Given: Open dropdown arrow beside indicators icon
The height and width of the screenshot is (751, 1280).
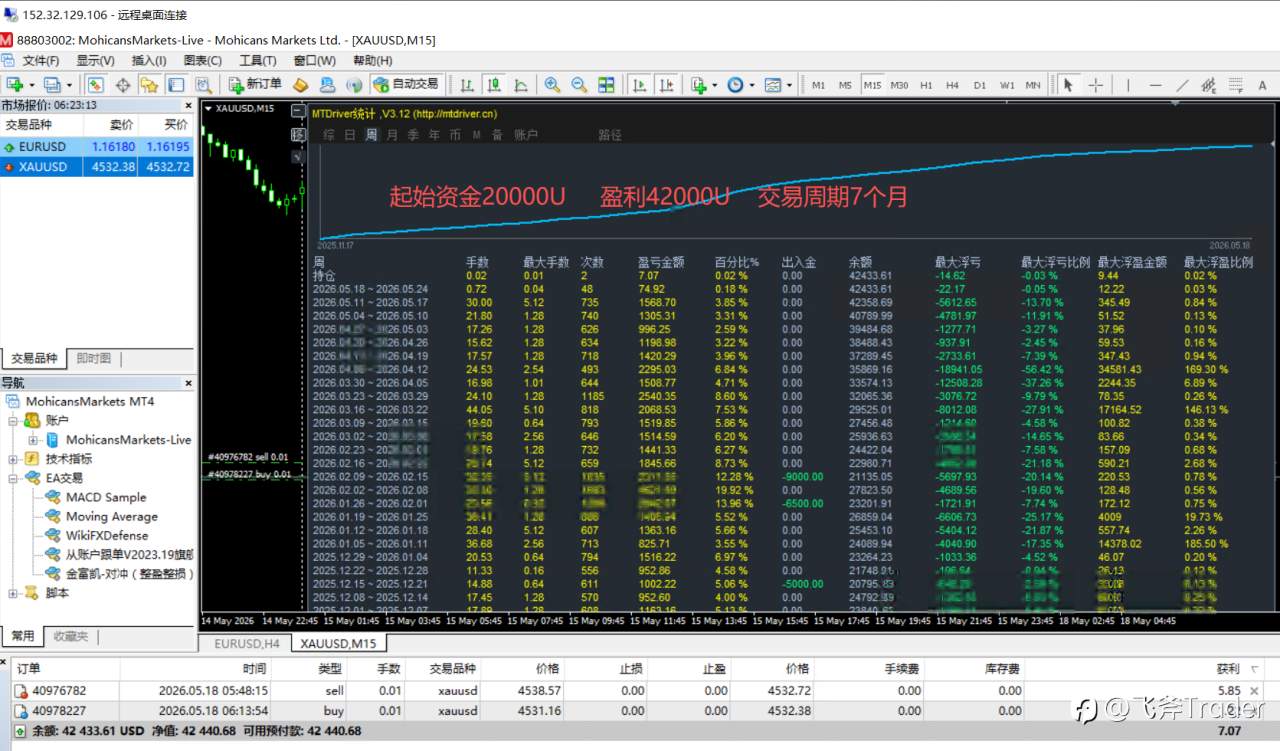Looking at the screenshot, I should point(715,85).
